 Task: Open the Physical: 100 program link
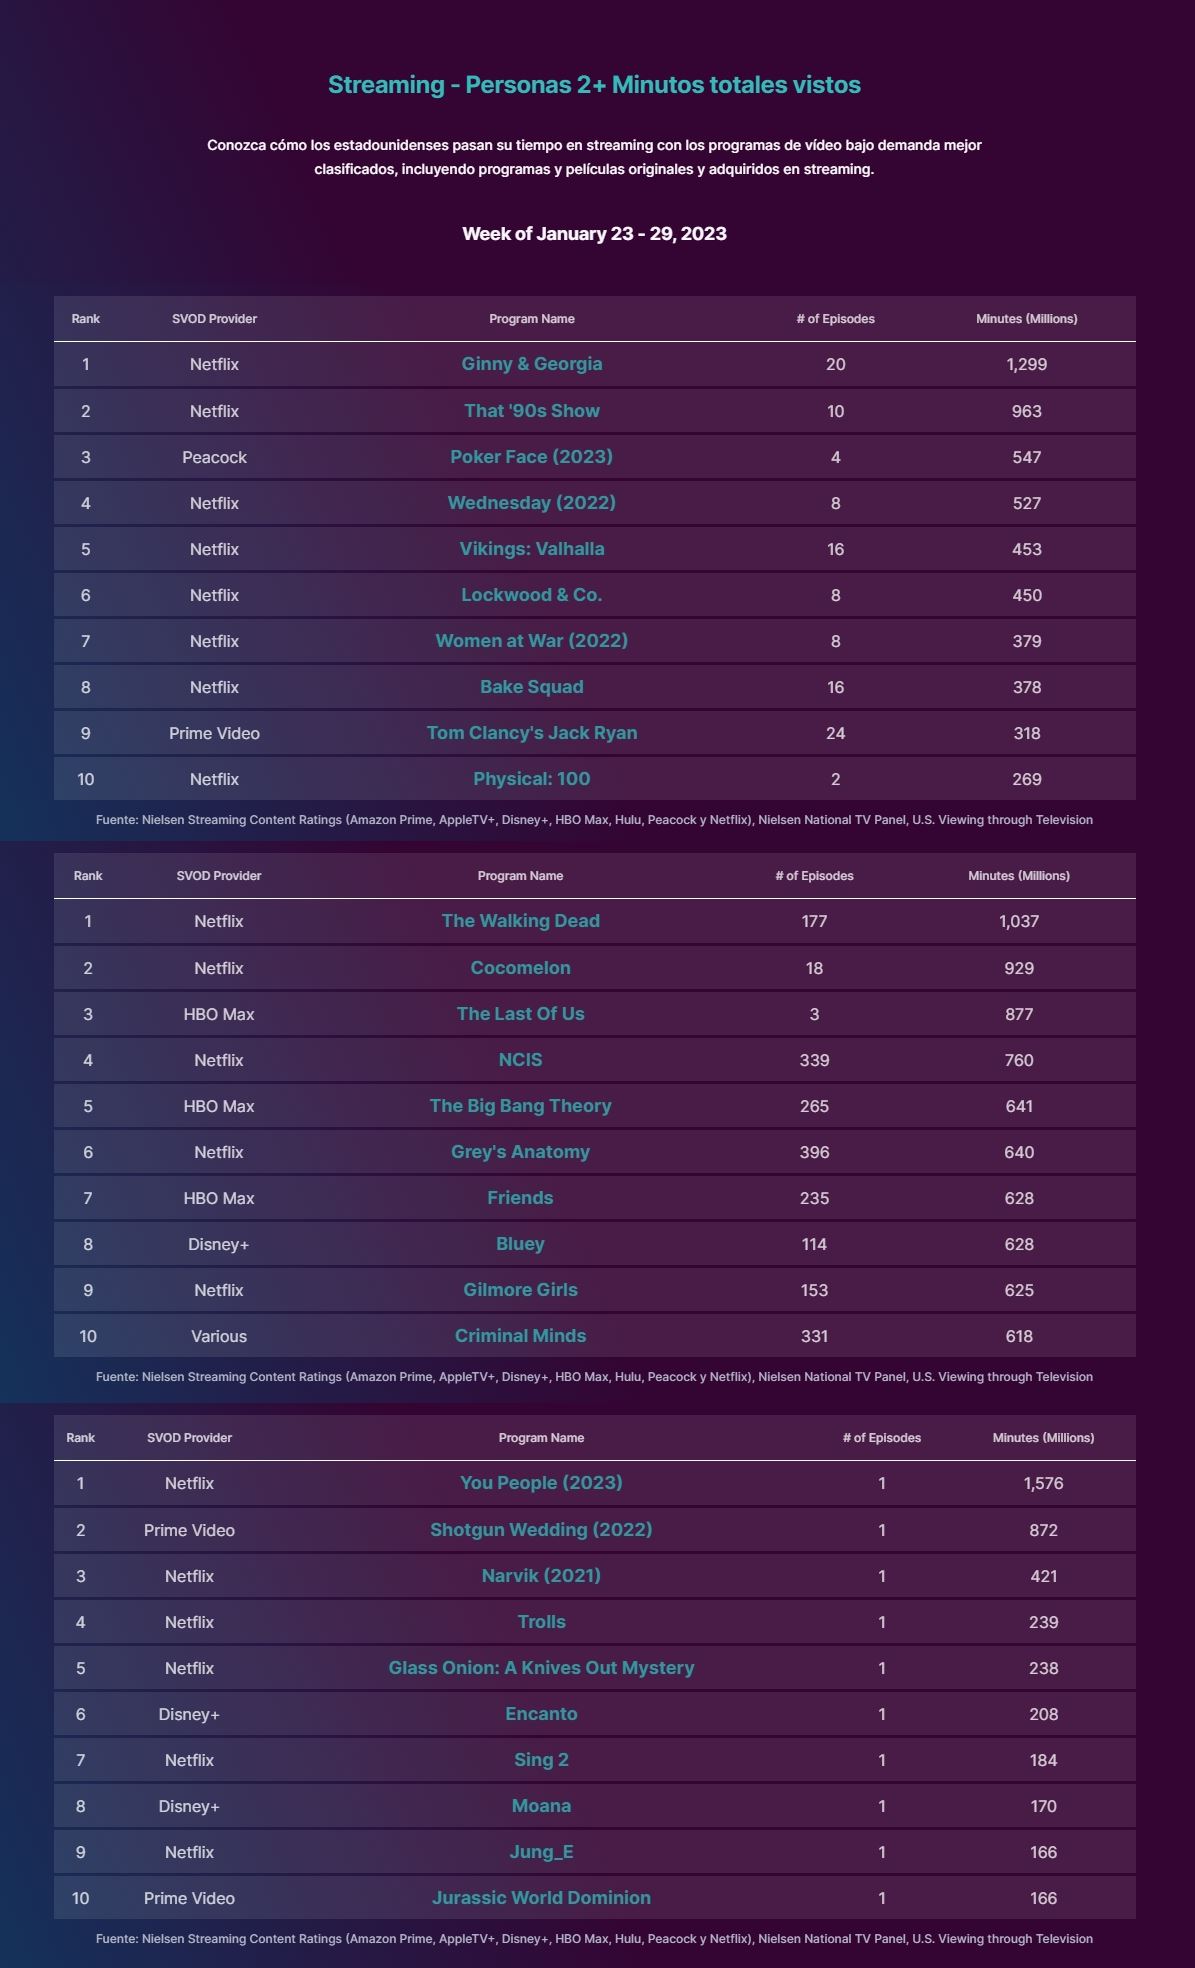pyautogui.click(x=531, y=779)
